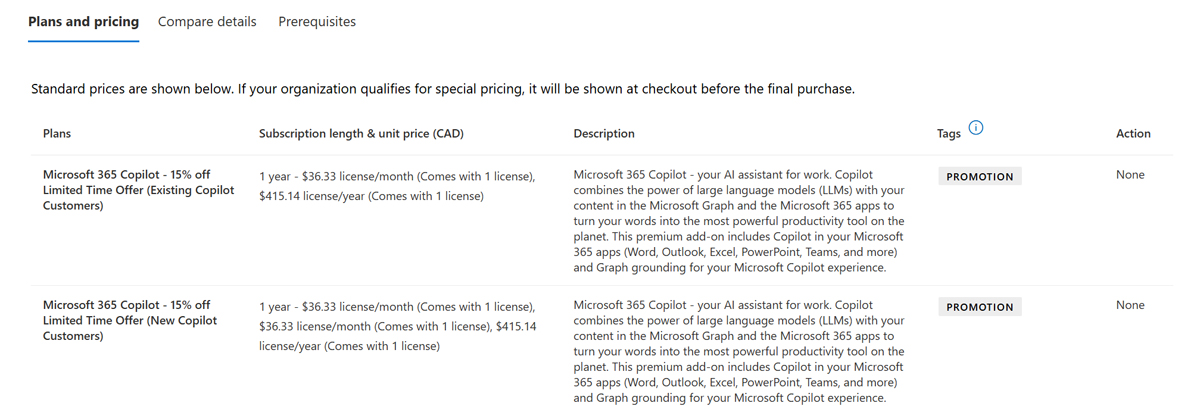Image resolution: width=1200 pixels, height=406 pixels.
Task: Click the Plans column header
Action: coord(57,134)
